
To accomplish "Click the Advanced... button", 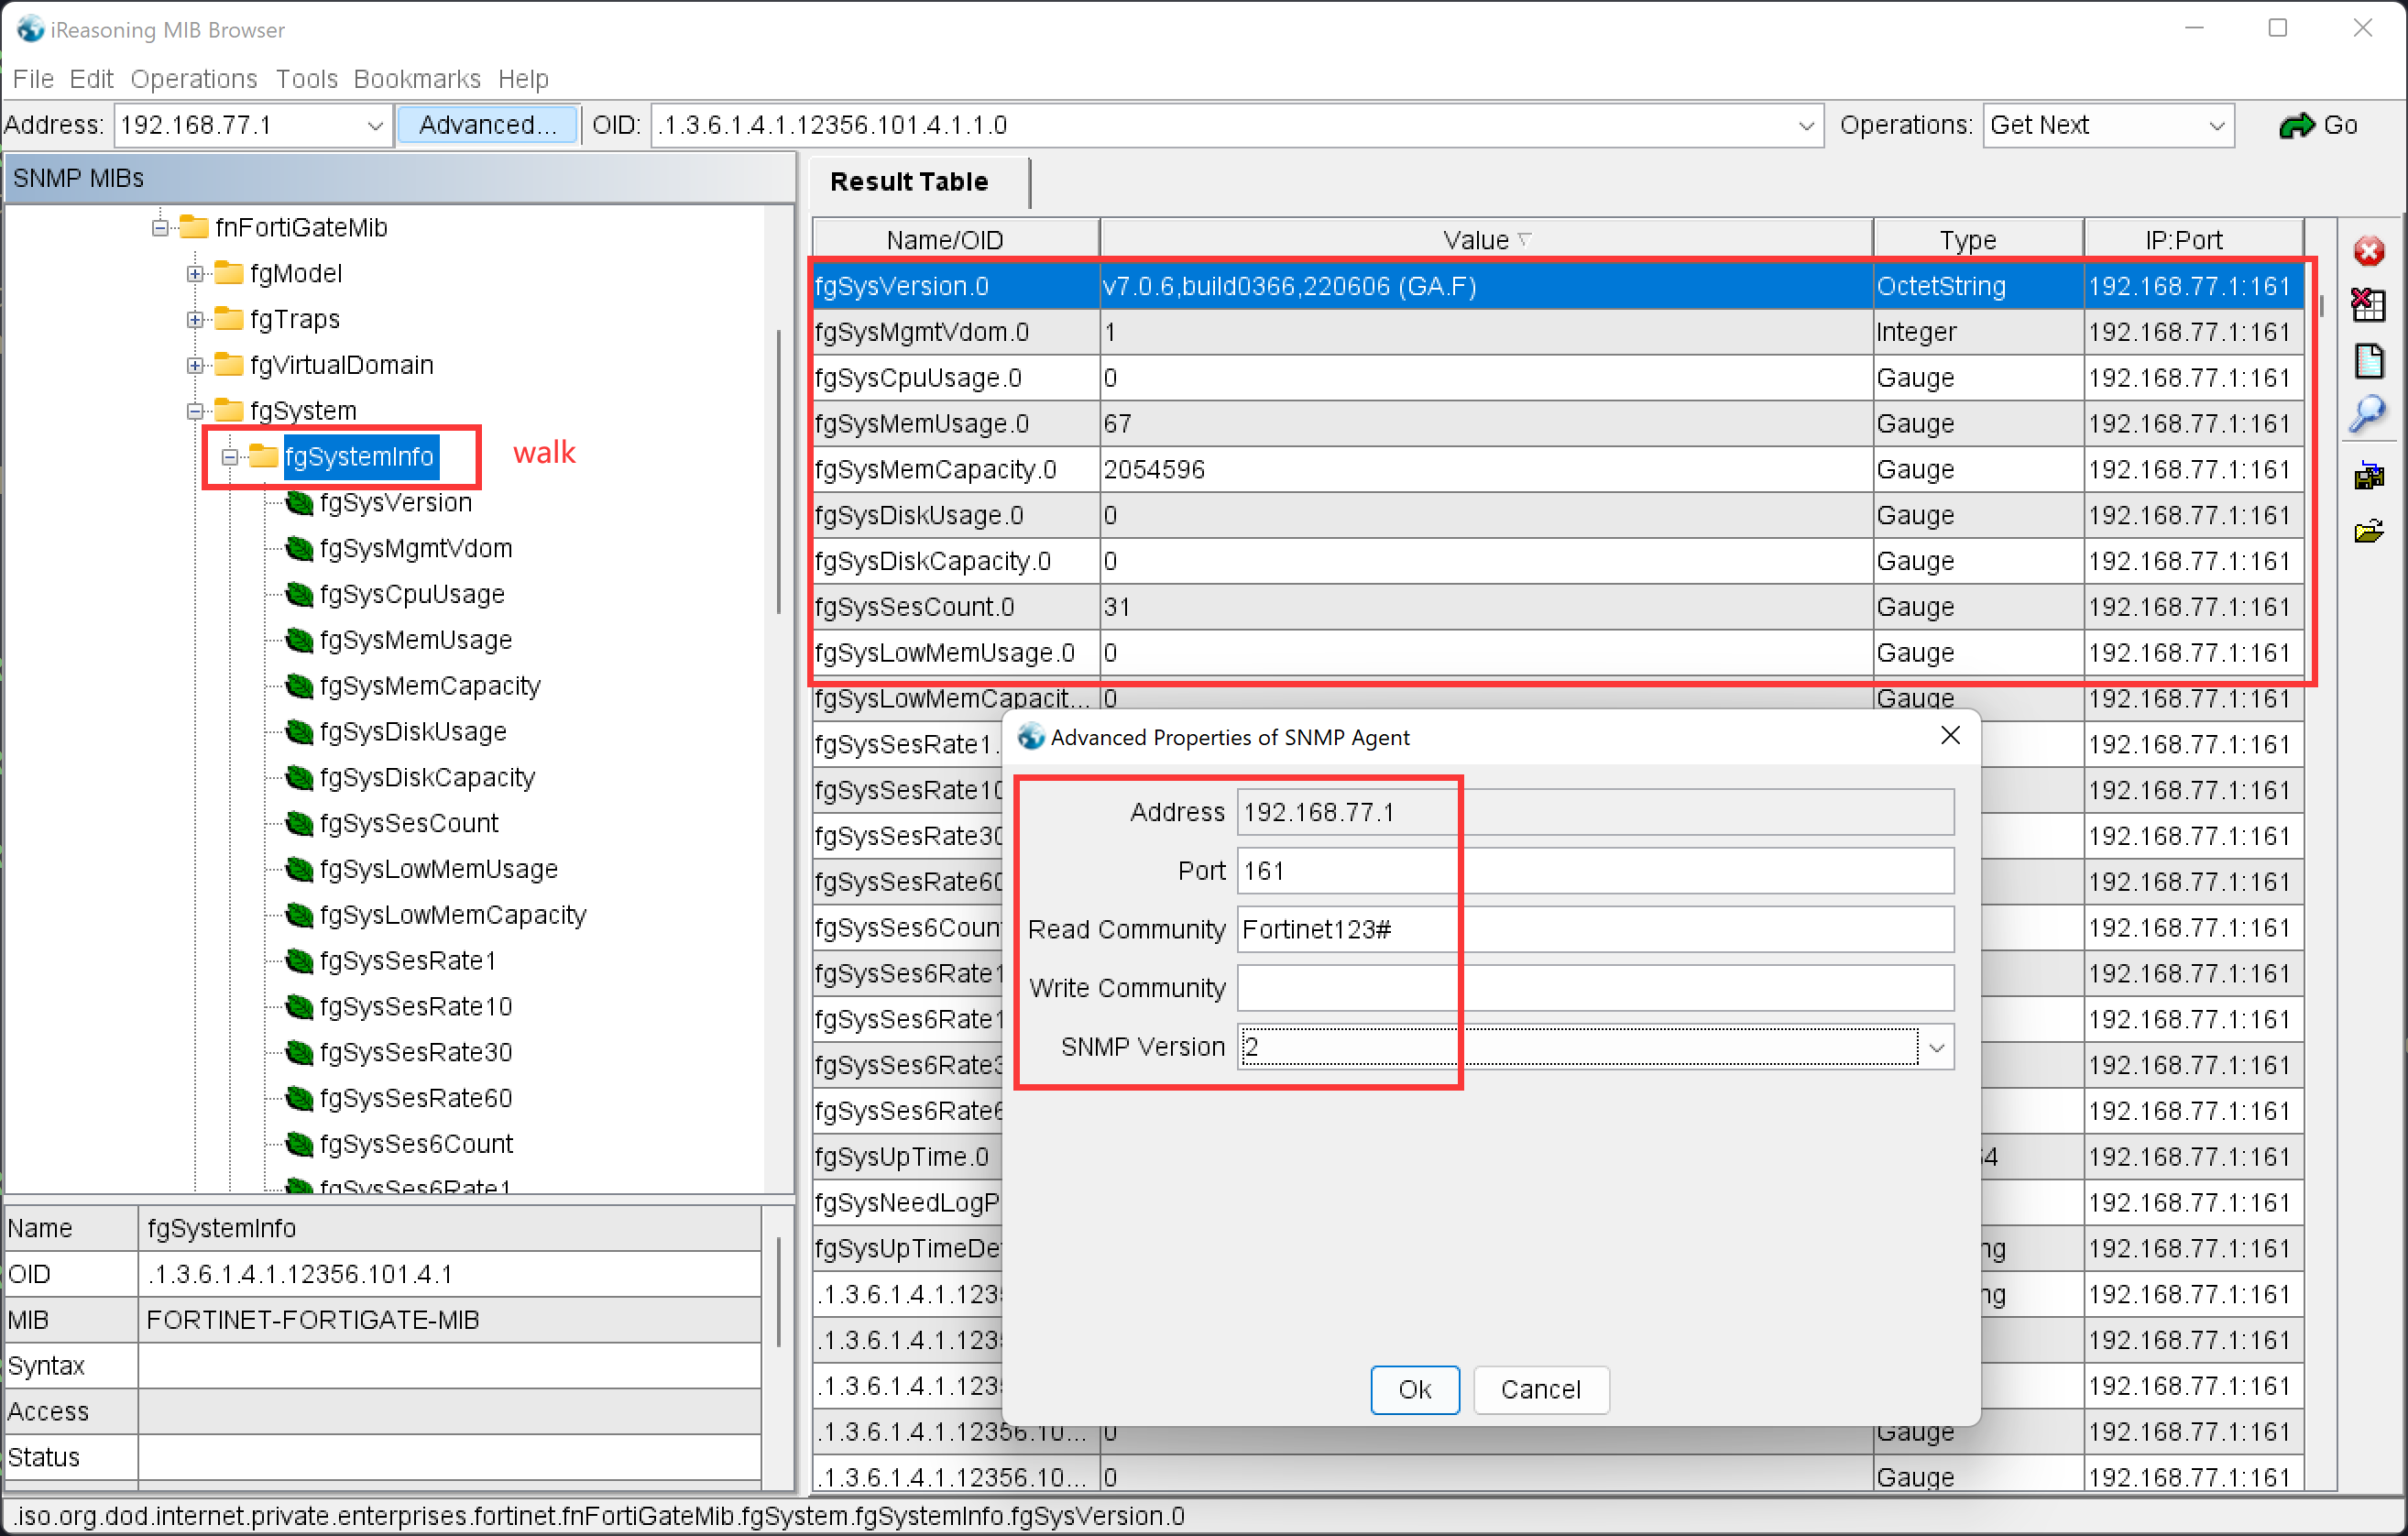I will [487, 125].
